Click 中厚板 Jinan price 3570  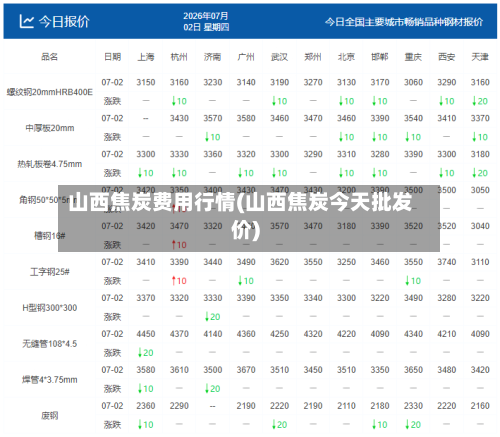[213, 118]
